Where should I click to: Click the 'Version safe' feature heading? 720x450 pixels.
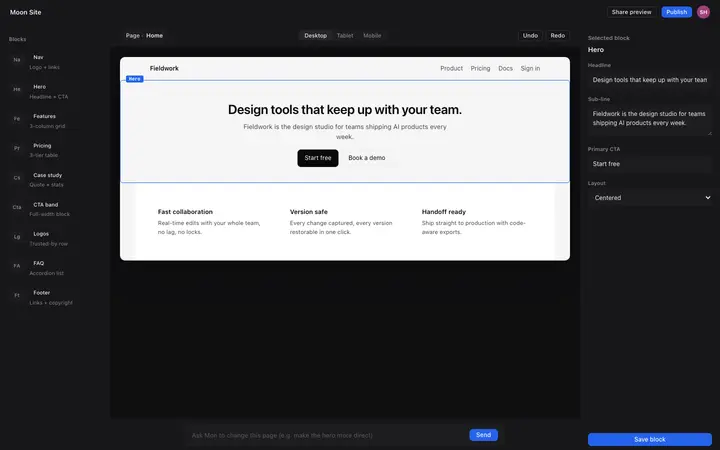(x=309, y=212)
